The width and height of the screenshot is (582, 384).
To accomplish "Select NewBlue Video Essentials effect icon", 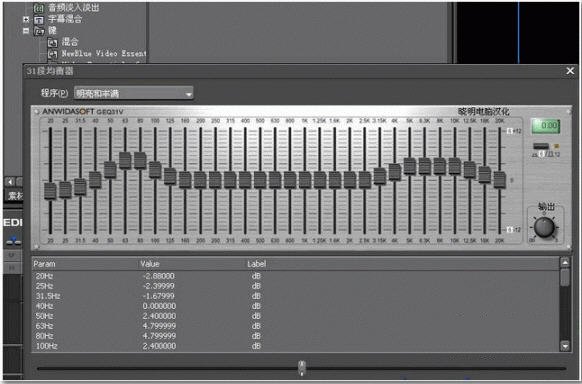I will point(53,54).
